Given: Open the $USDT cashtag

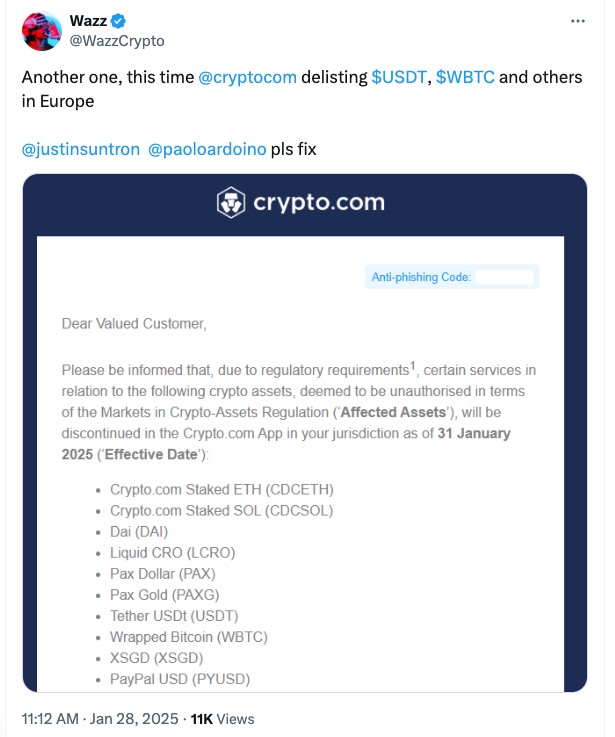Looking at the screenshot, I should 401,78.
